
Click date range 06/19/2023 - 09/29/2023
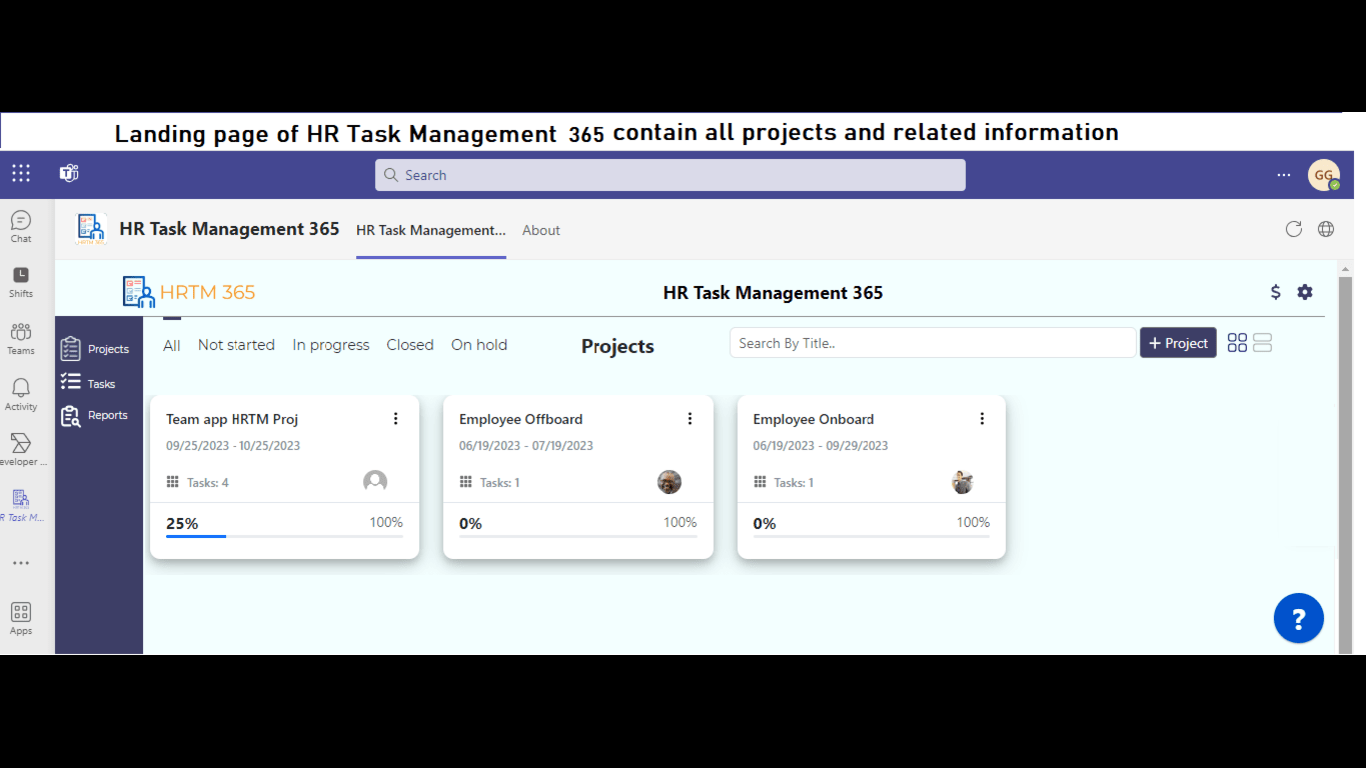point(820,446)
